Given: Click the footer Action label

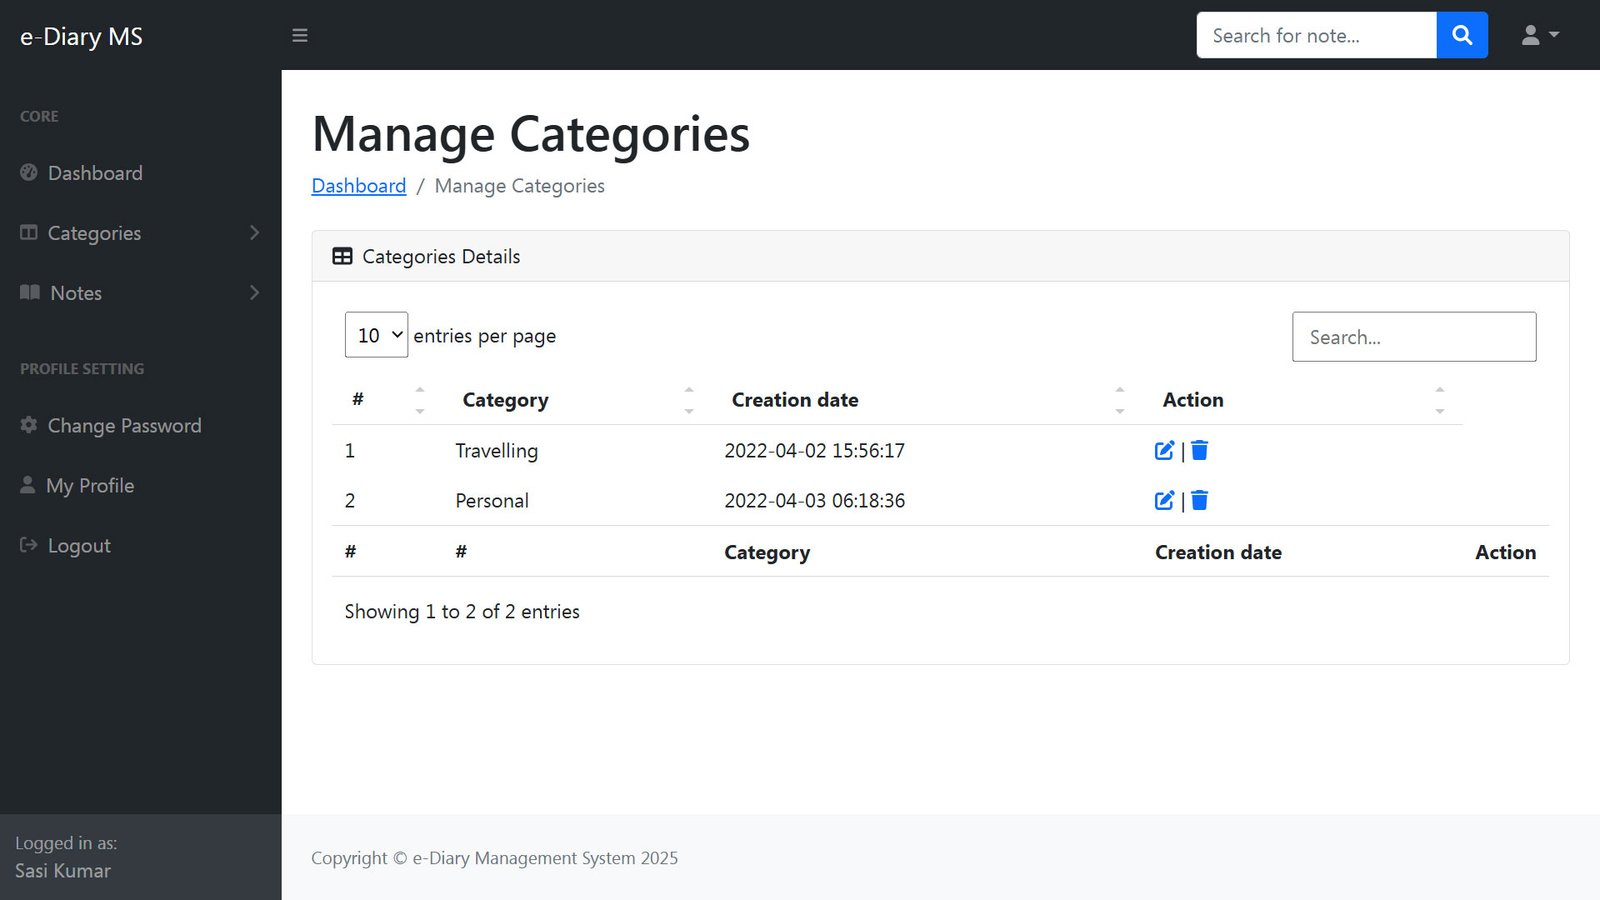Looking at the screenshot, I should click(1505, 552).
